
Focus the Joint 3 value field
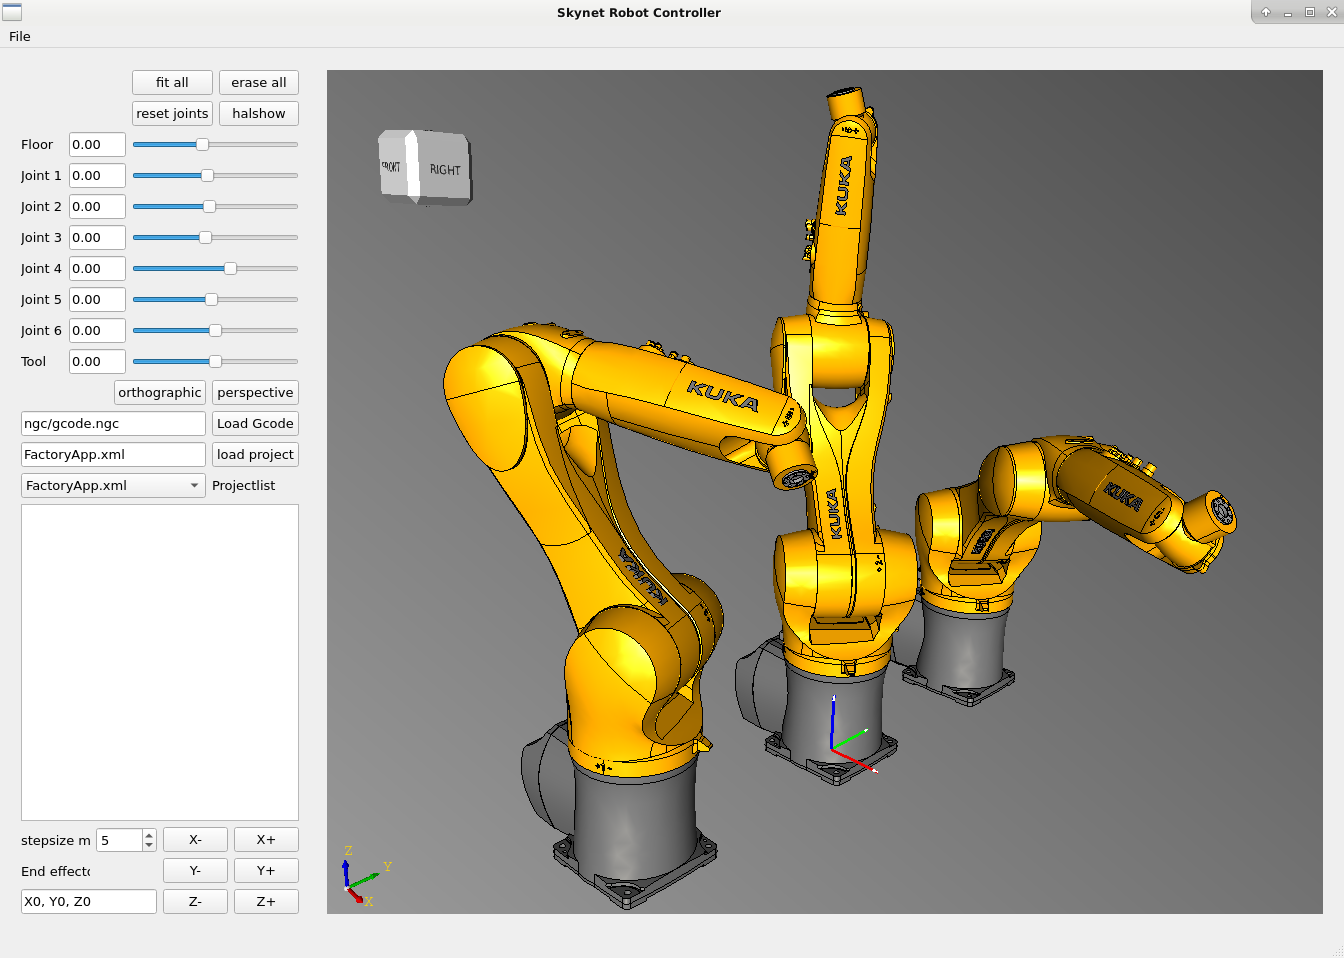click(x=97, y=238)
